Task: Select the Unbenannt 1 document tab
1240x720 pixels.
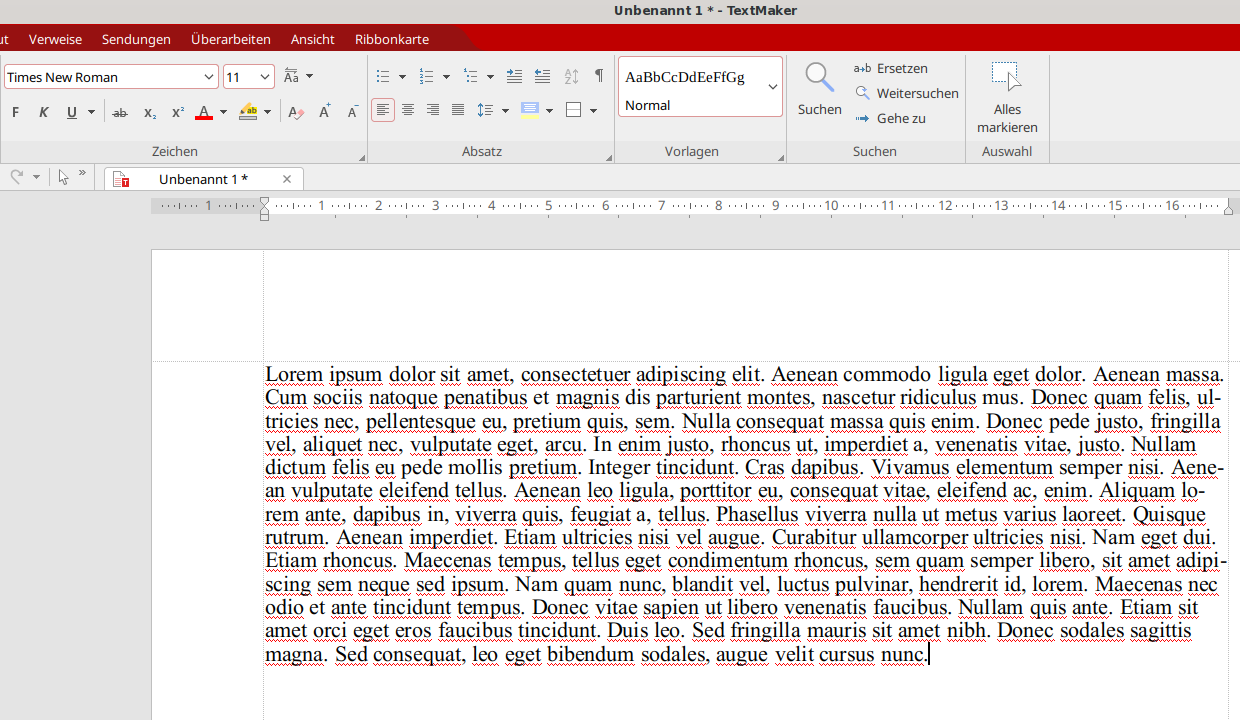Action: [203, 179]
